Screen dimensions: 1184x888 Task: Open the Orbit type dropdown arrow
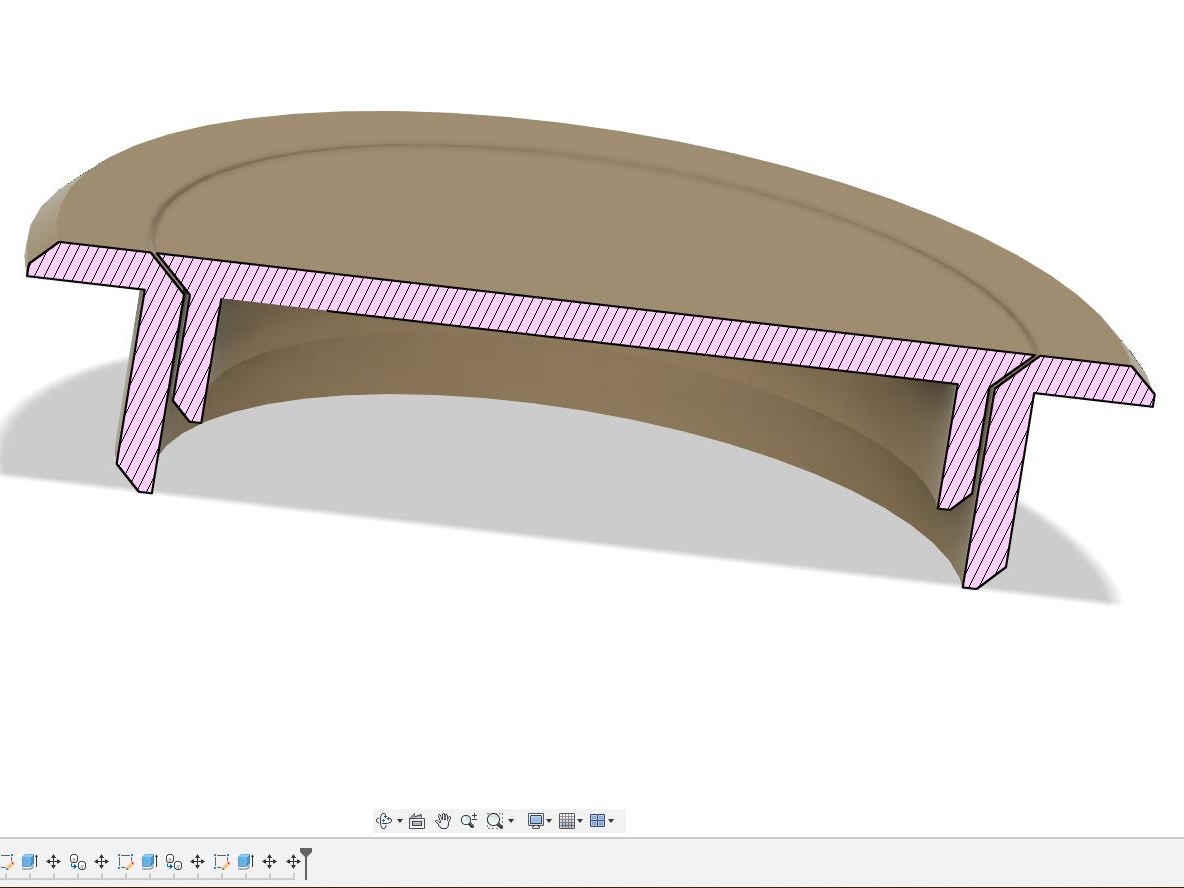(x=399, y=821)
